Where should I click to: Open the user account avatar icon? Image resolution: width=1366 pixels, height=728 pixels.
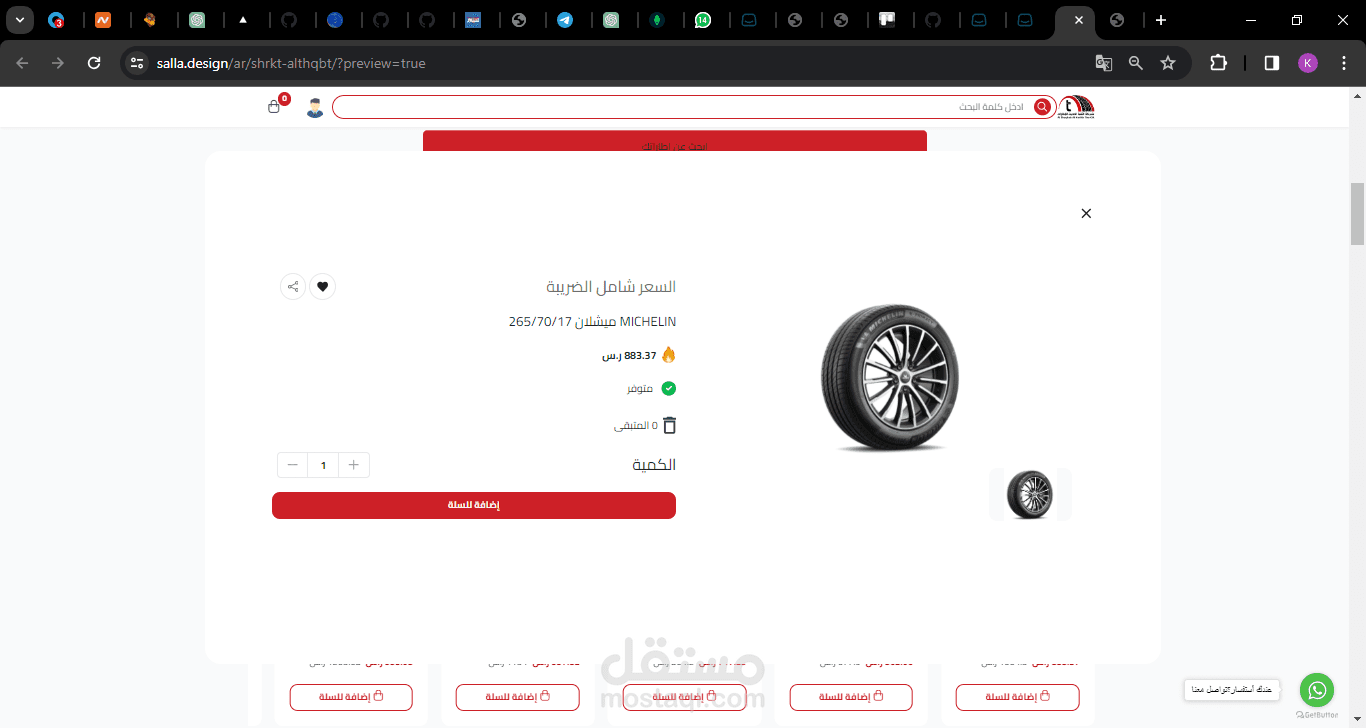[315, 108]
